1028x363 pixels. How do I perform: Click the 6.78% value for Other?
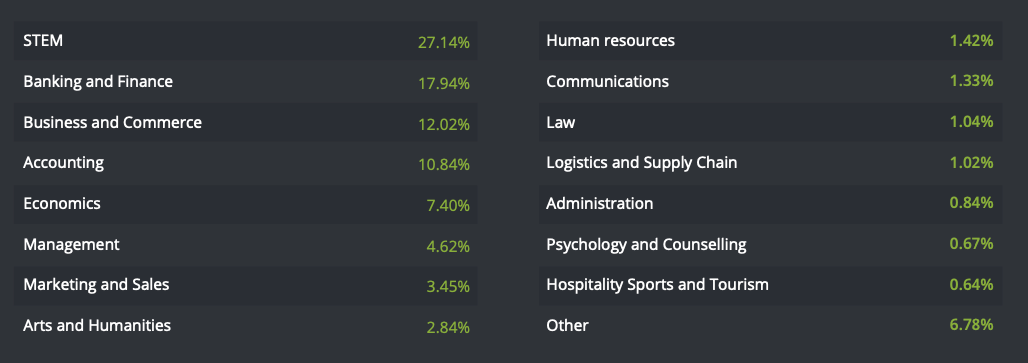(972, 325)
